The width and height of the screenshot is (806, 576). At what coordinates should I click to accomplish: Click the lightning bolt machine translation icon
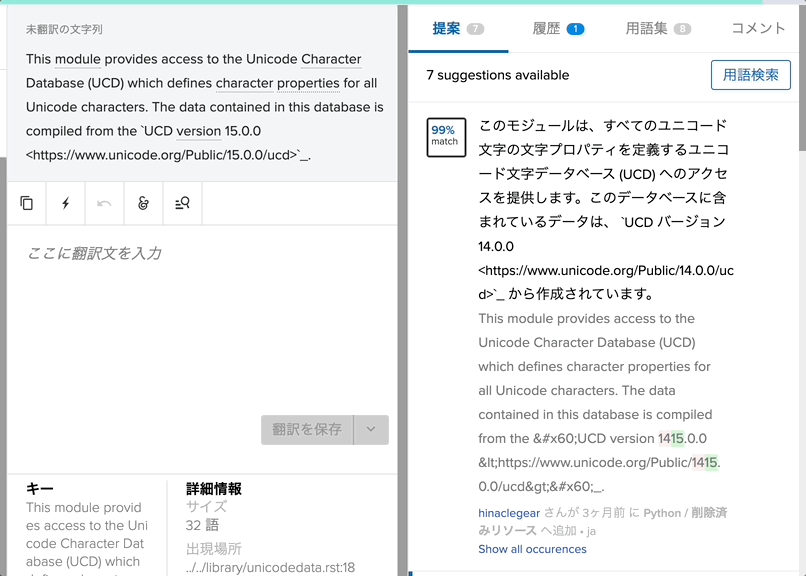coord(66,203)
